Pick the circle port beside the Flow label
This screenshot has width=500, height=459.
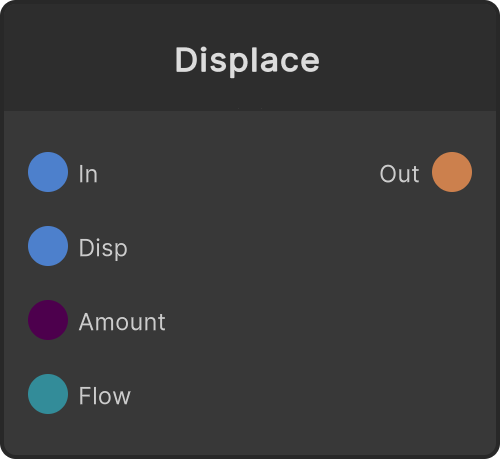tap(48, 394)
